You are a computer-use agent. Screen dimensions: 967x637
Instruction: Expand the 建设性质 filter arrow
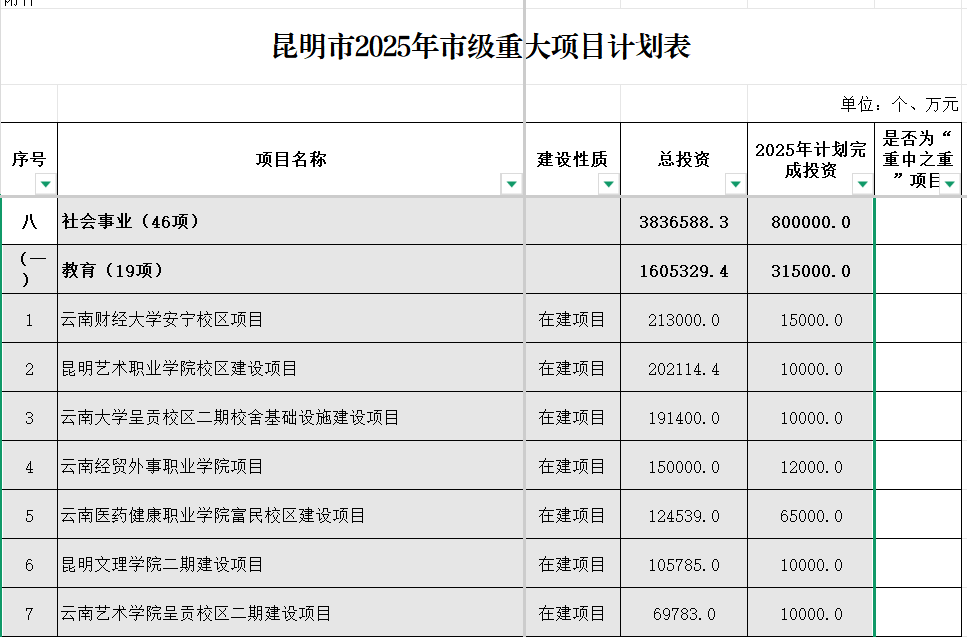607,184
